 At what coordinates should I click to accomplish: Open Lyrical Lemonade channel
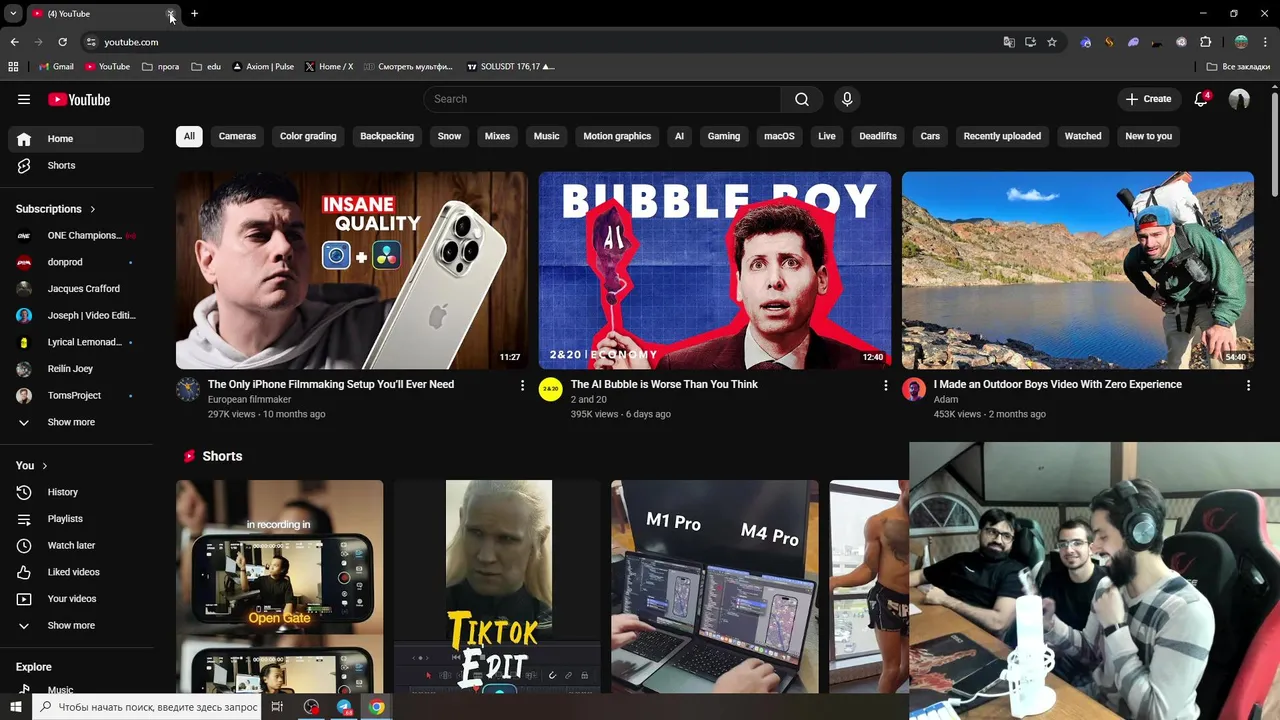click(x=76, y=342)
